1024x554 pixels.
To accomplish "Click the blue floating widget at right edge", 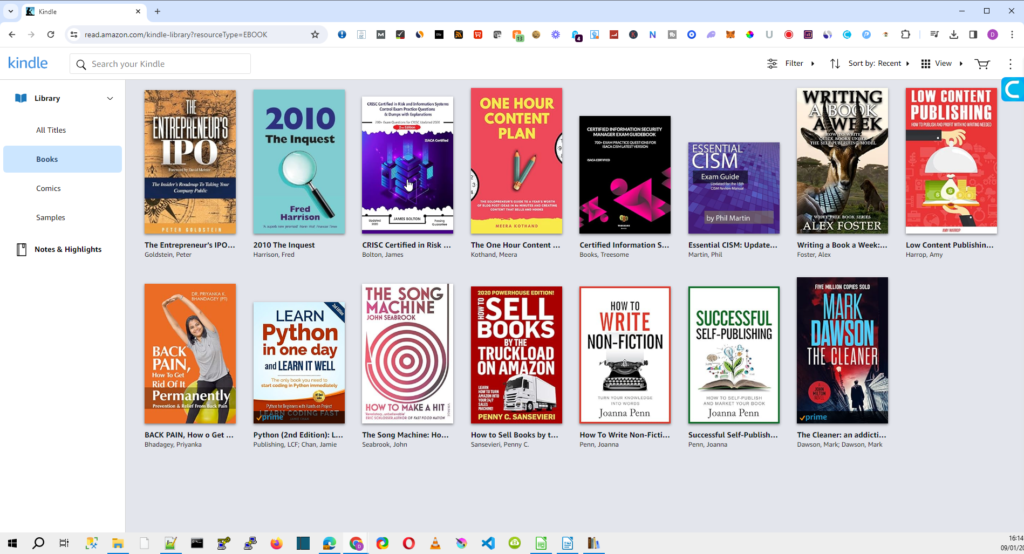I will [1013, 89].
